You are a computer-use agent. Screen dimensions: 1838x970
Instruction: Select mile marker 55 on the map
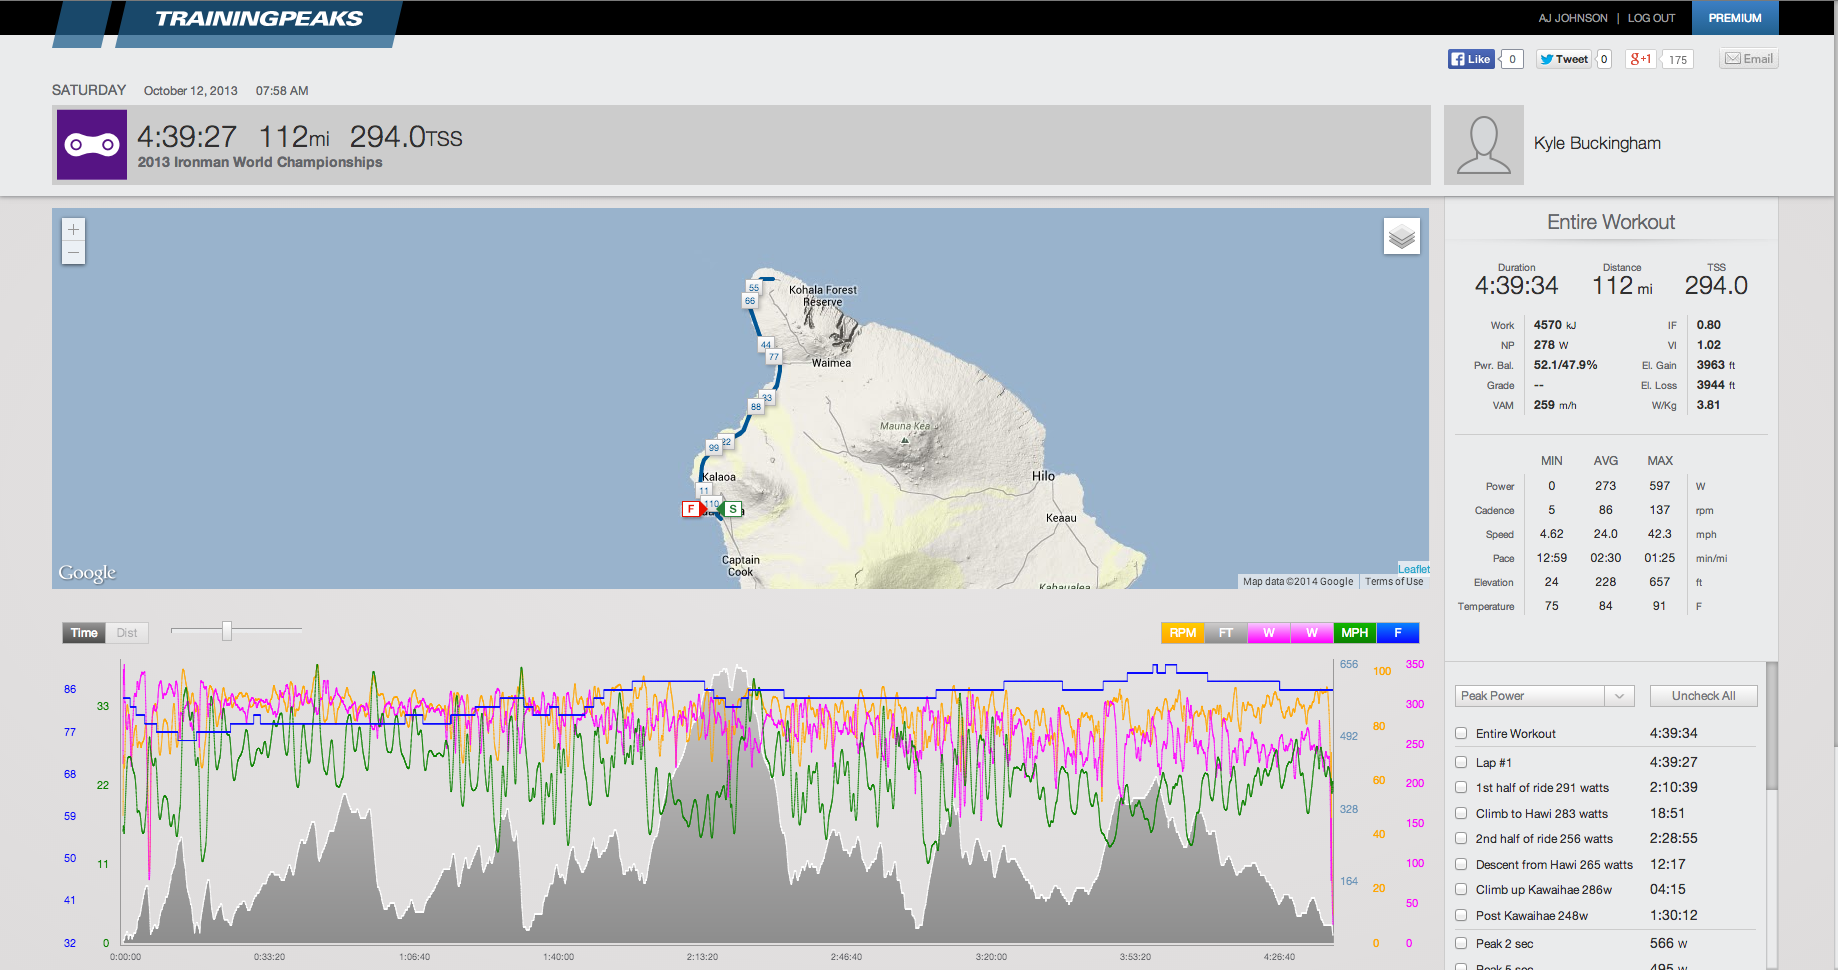754,288
